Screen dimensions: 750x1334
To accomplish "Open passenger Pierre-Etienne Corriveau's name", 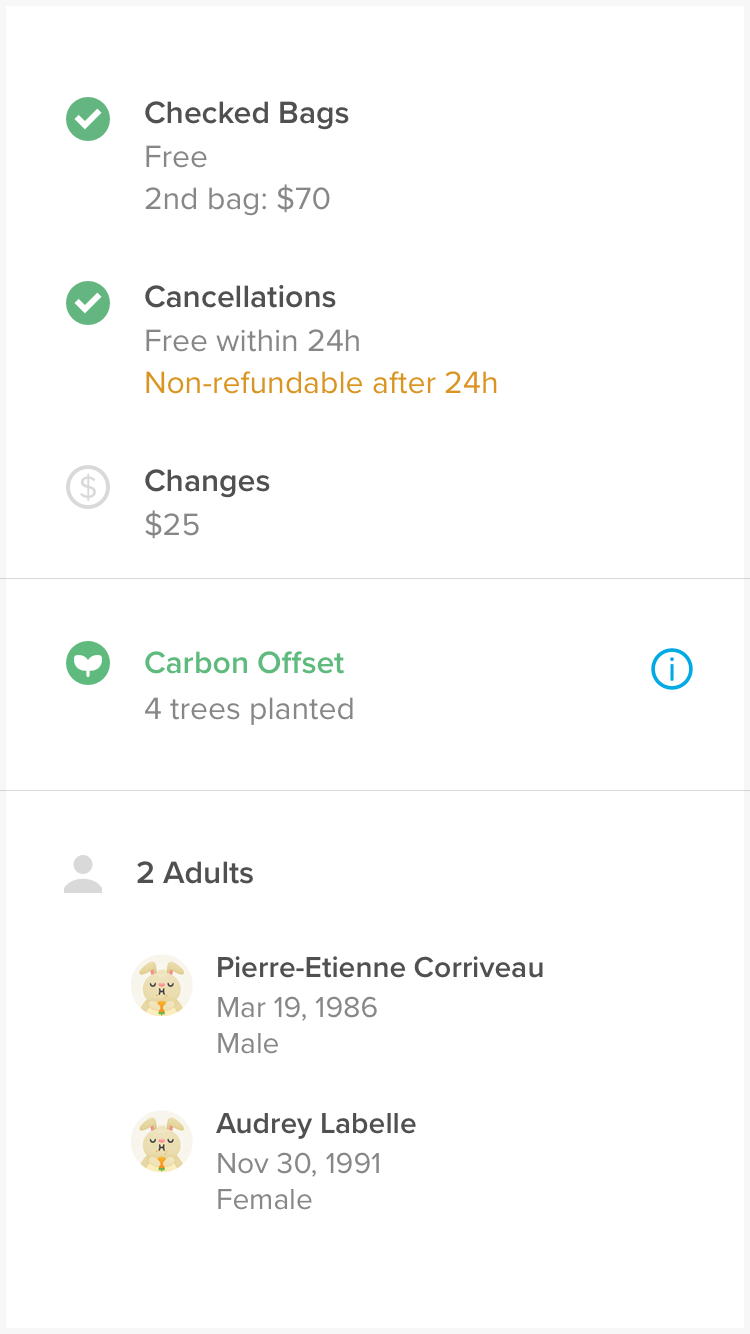I will [x=380, y=967].
